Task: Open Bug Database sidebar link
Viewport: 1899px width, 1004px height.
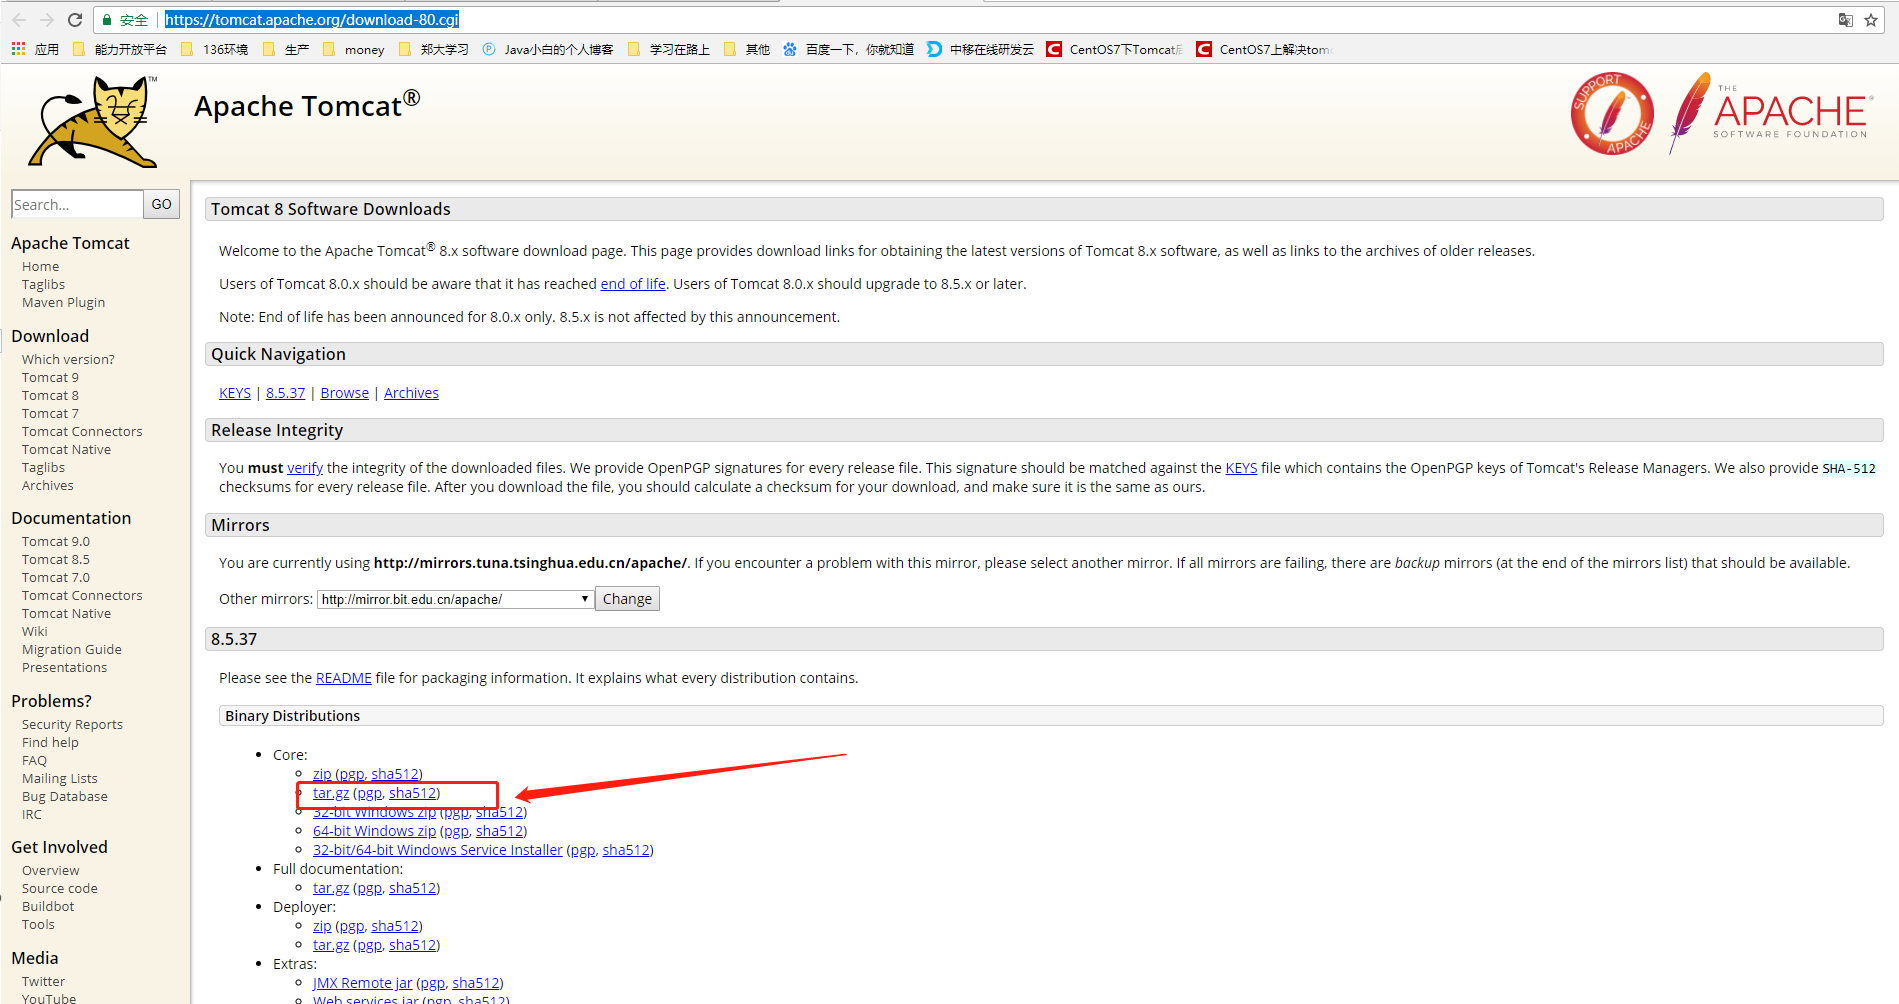Action: tap(65, 796)
